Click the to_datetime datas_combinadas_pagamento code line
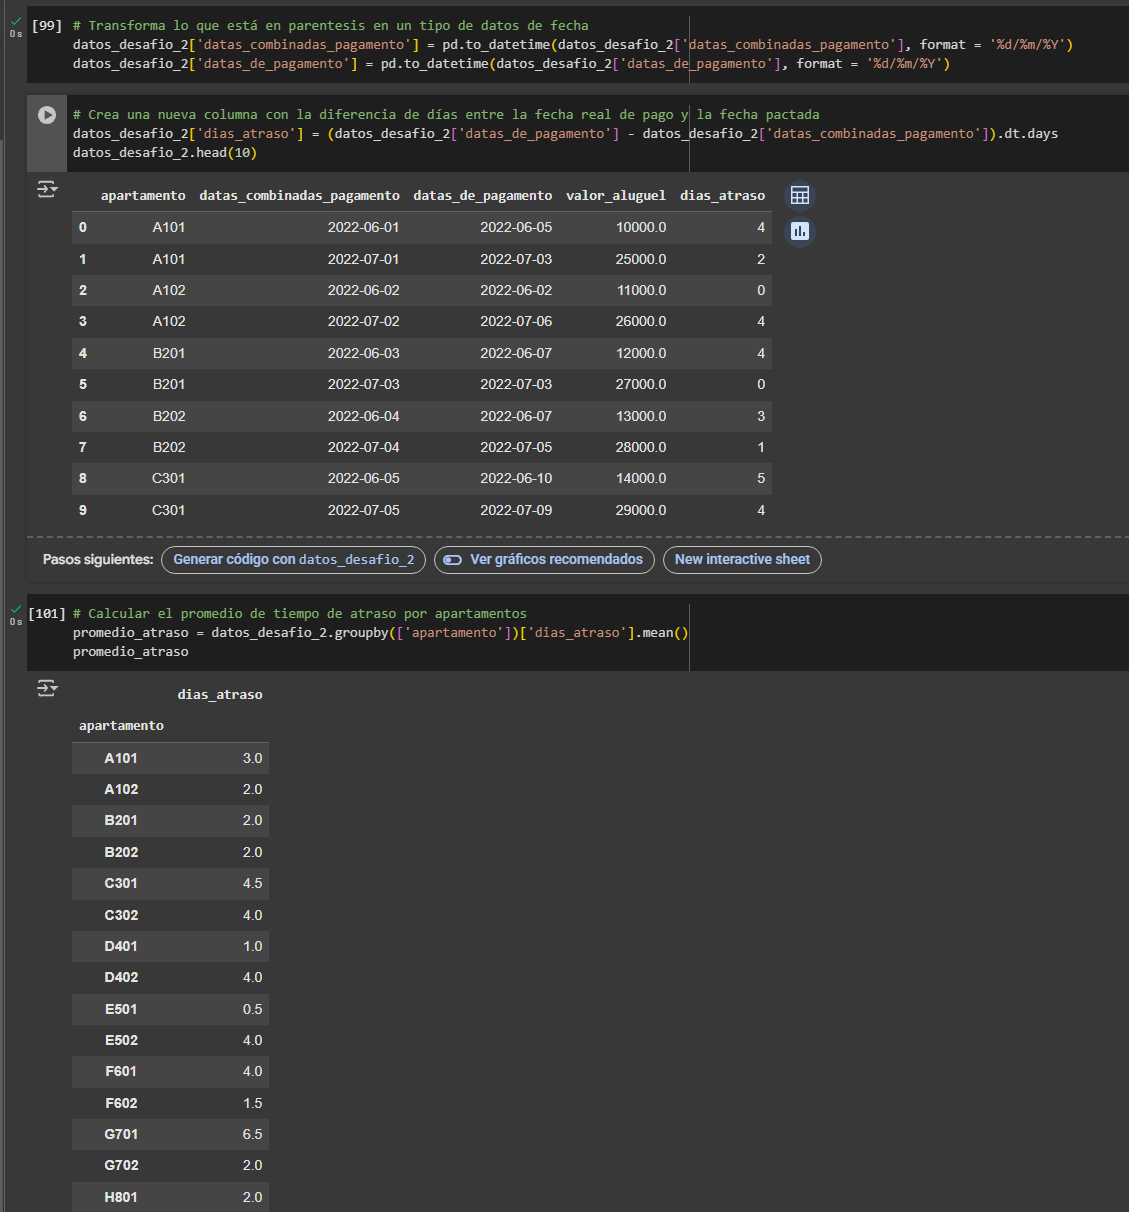The image size is (1129, 1212). 572,45
